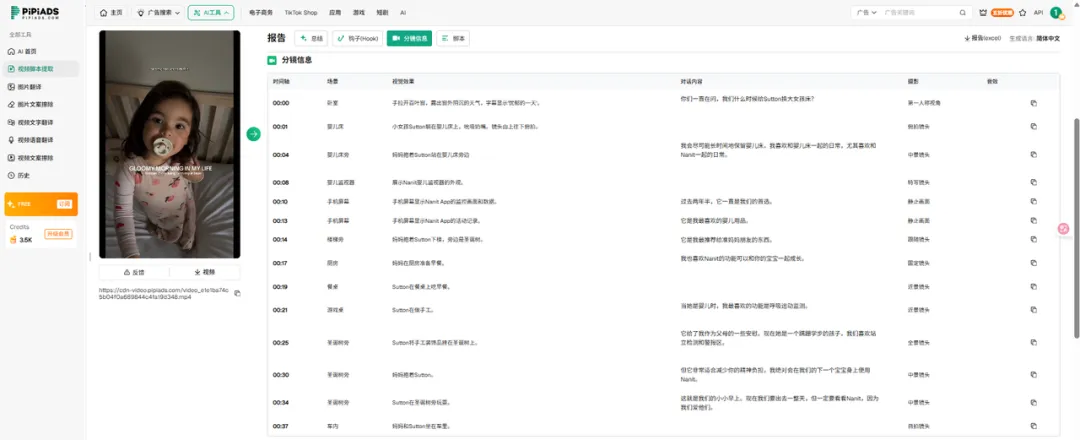Click the orange FREE subscribe banner
The image size is (1080, 440).
(41, 204)
